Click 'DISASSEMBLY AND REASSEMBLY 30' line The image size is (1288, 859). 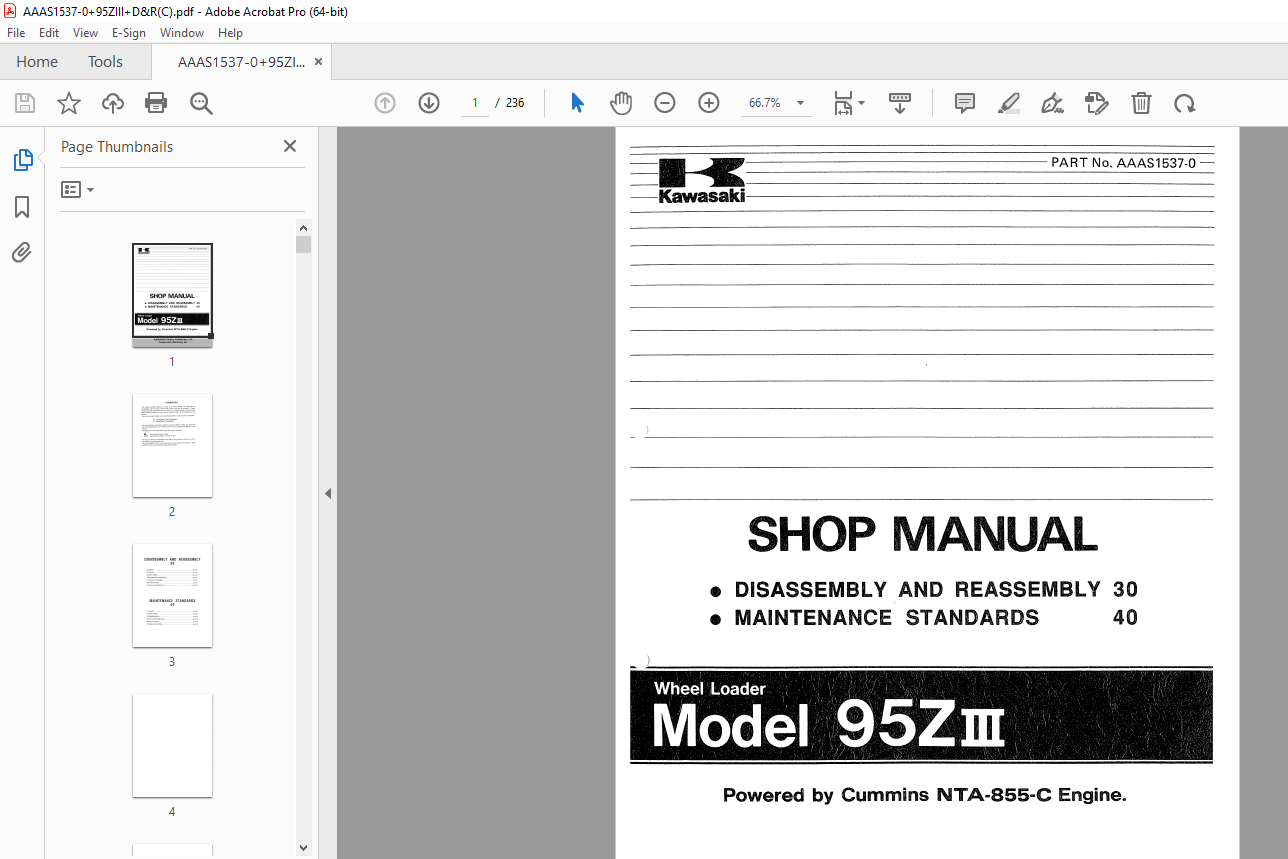(925, 590)
